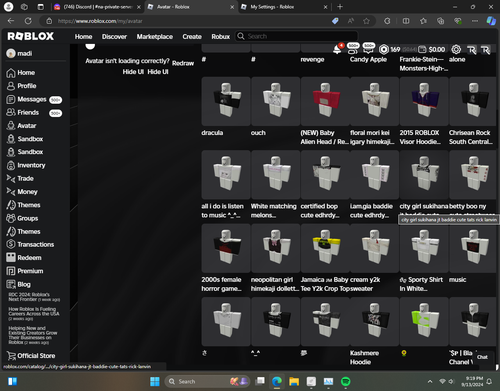Select the dracula shirt thumbnail

pyautogui.click(x=226, y=101)
